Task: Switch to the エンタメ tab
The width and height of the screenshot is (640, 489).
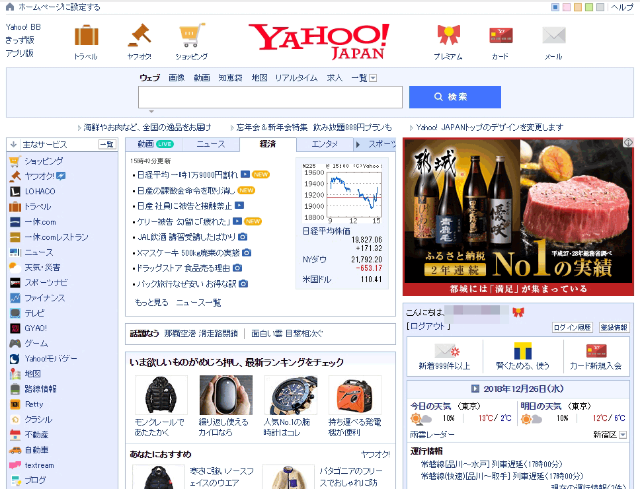Action: click(x=324, y=145)
